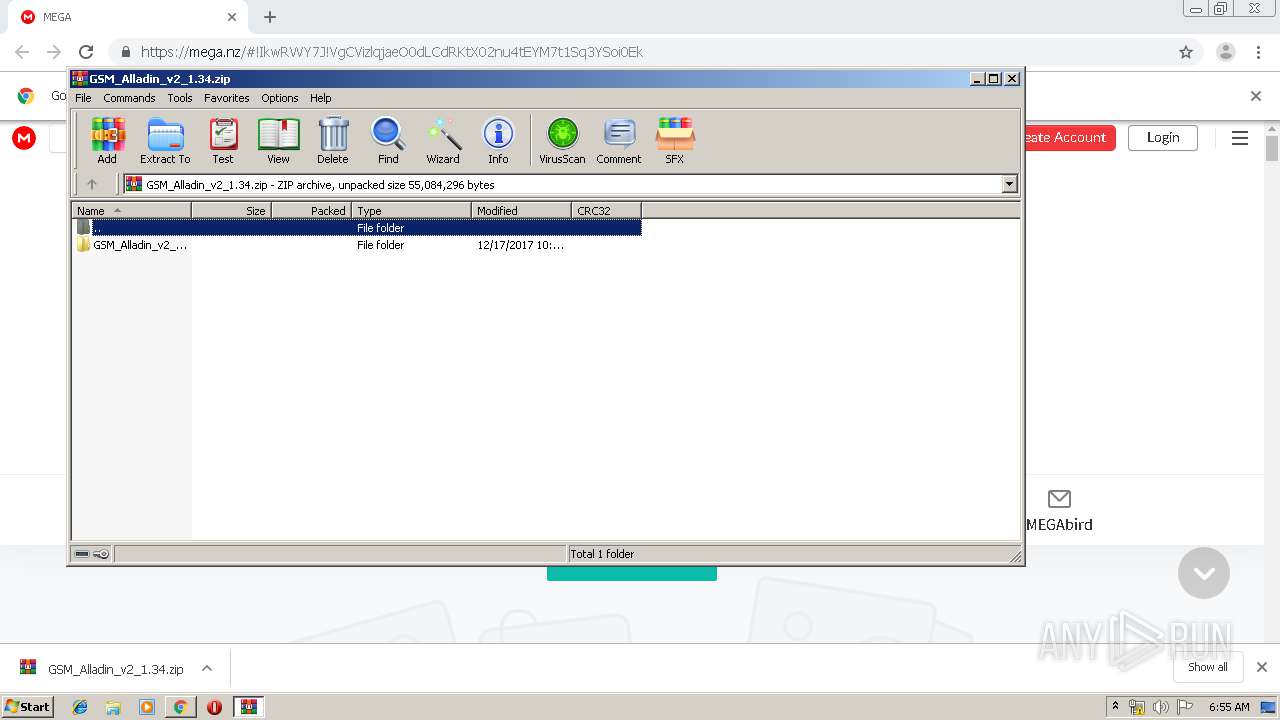Show hidden tray icons arrow

click(1116, 706)
